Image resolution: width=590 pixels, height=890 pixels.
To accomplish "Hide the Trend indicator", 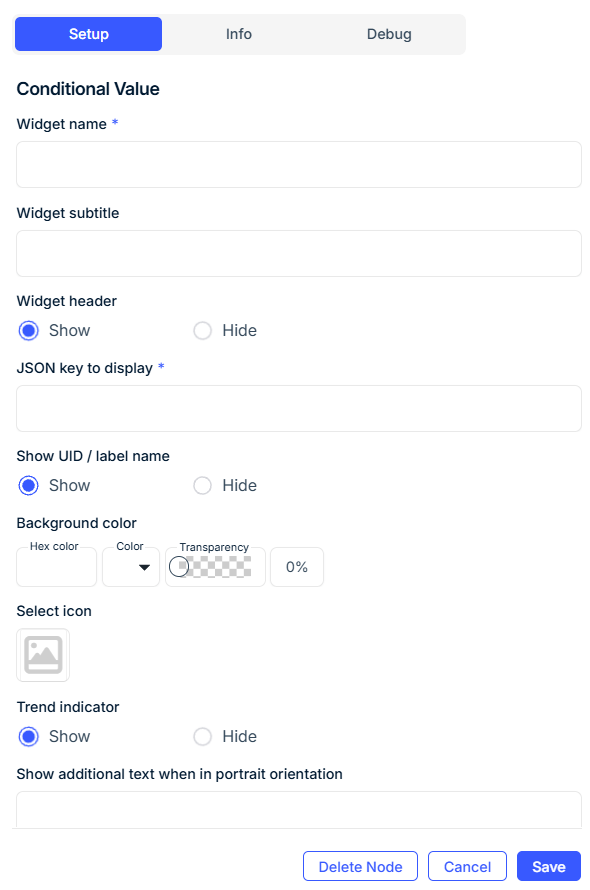I will tap(202, 736).
